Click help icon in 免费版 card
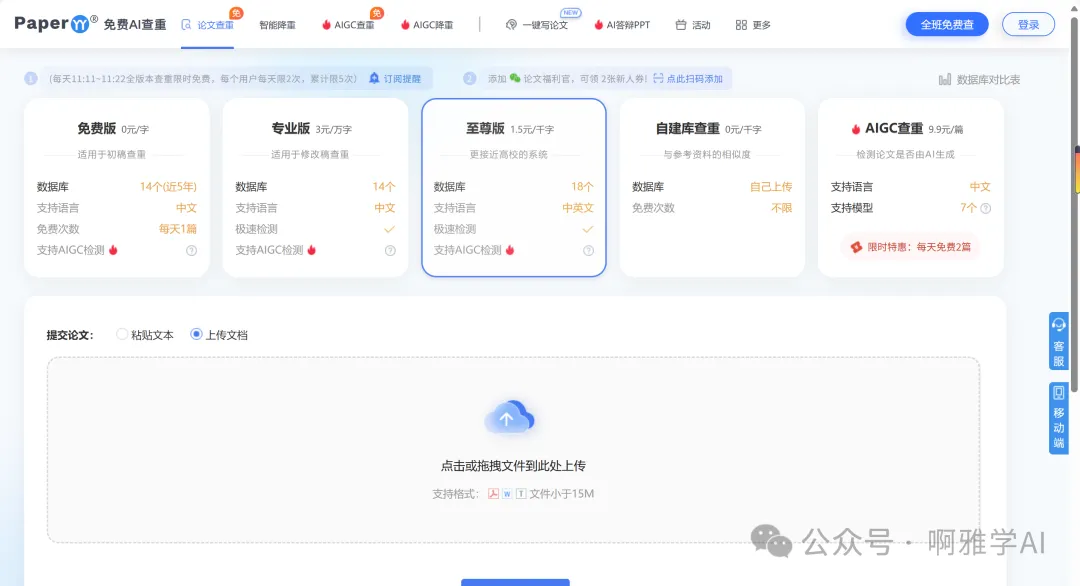Screen dimensions: 1080x586 point(191,250)
